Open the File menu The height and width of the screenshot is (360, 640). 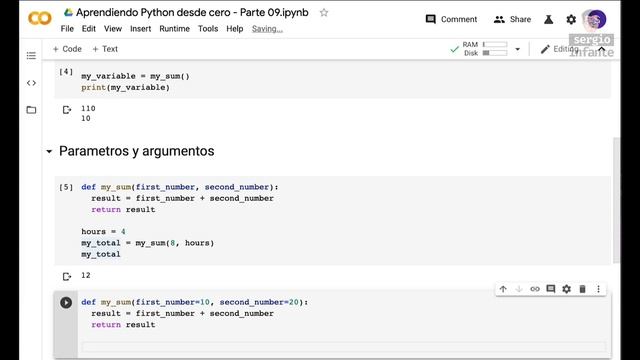(67, 29)
